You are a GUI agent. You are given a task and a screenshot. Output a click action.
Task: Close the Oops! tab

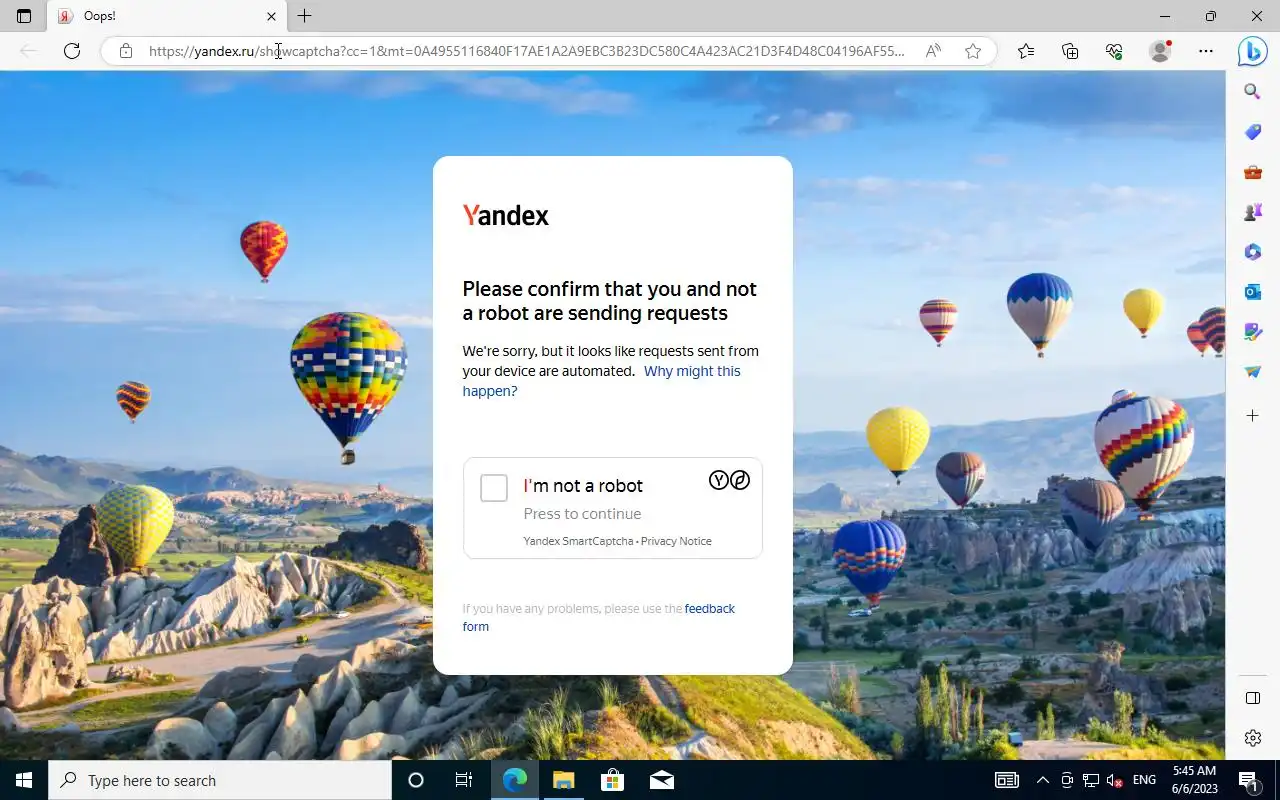click(x=271, y=16)
